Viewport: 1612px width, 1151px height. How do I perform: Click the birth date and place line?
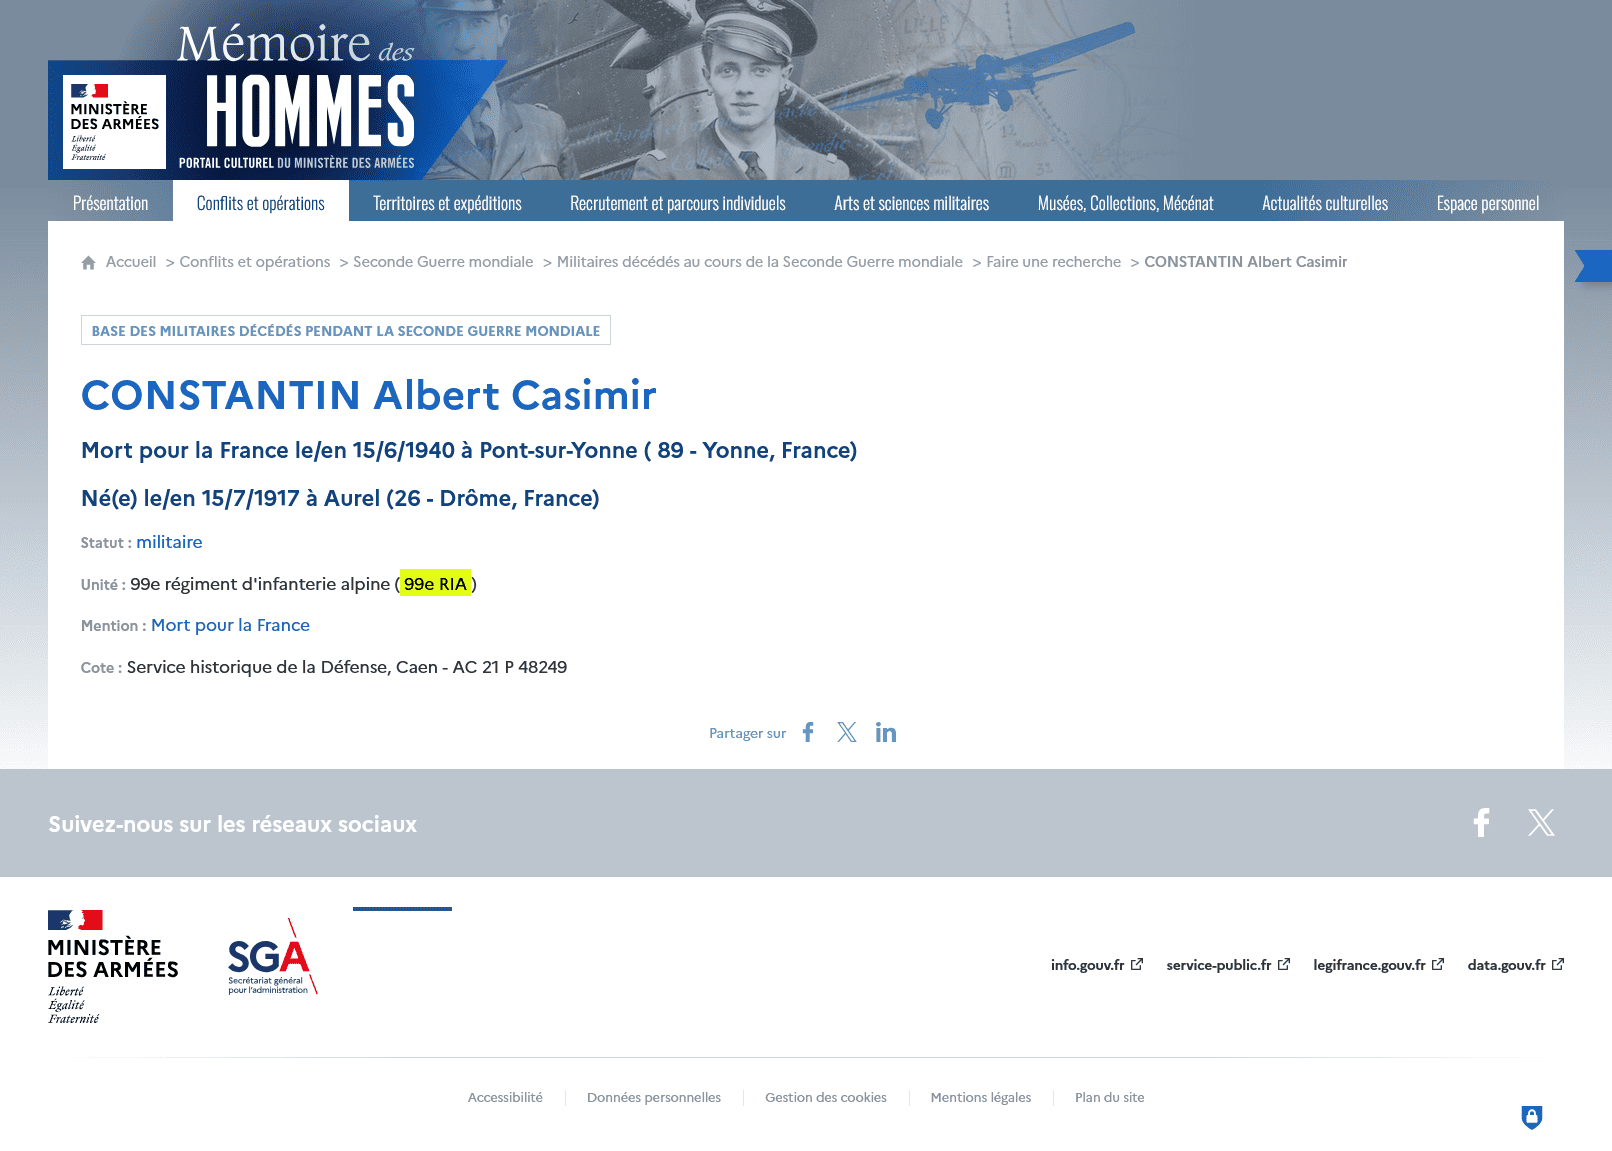pos(340,498)
